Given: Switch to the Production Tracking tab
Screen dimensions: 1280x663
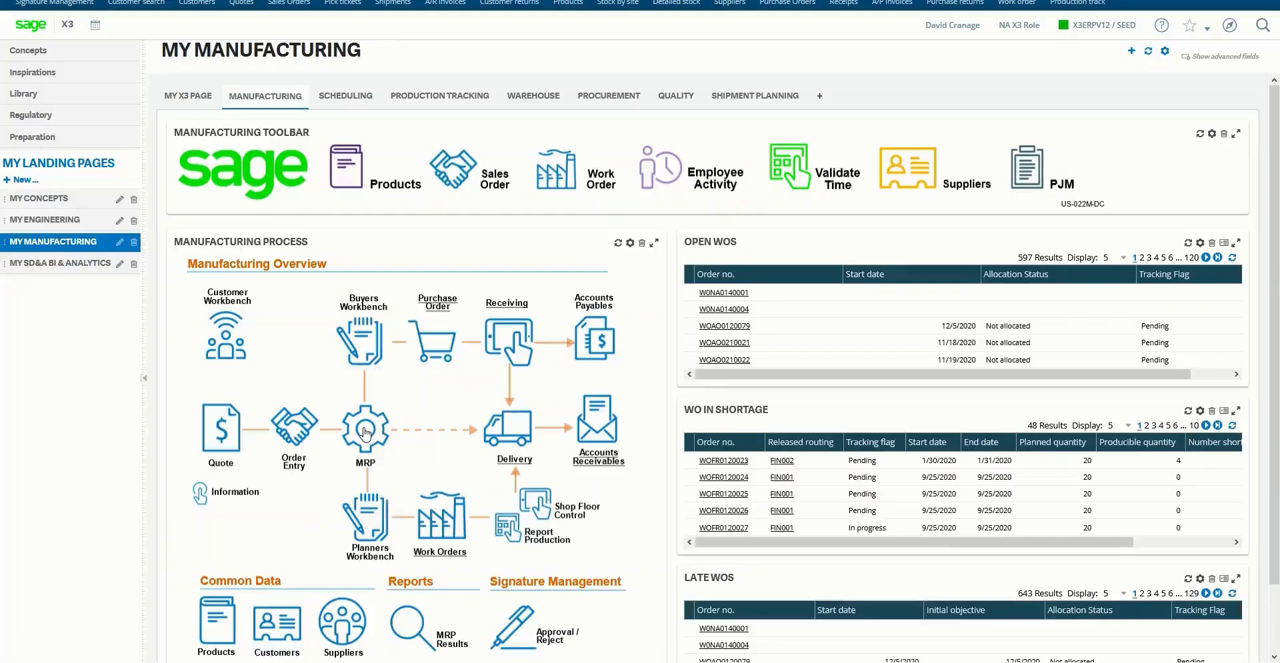Looking at the screenshot, I should [439, 96].
